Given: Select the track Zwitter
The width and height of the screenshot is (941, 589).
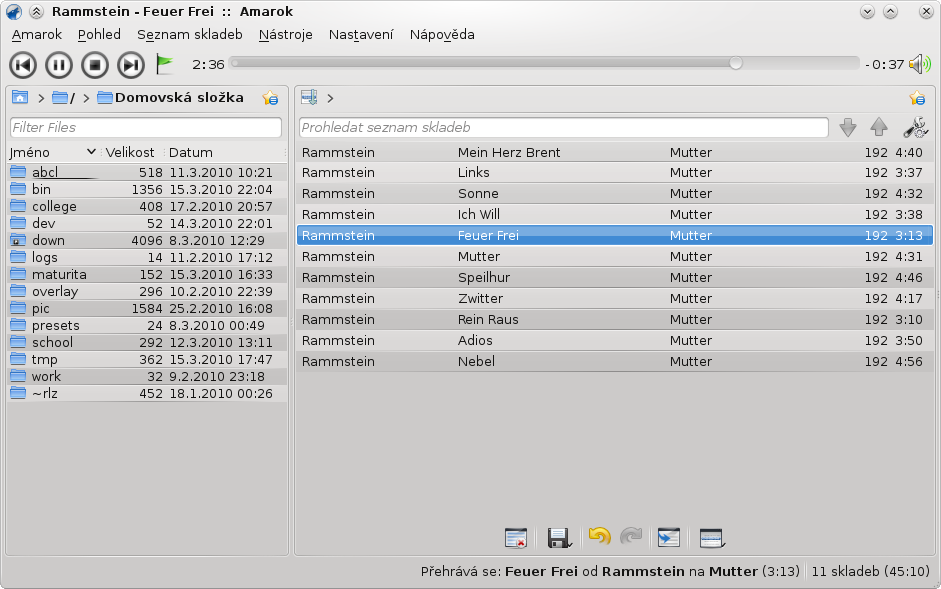Looking at the screenshot, I should (615, 298).
